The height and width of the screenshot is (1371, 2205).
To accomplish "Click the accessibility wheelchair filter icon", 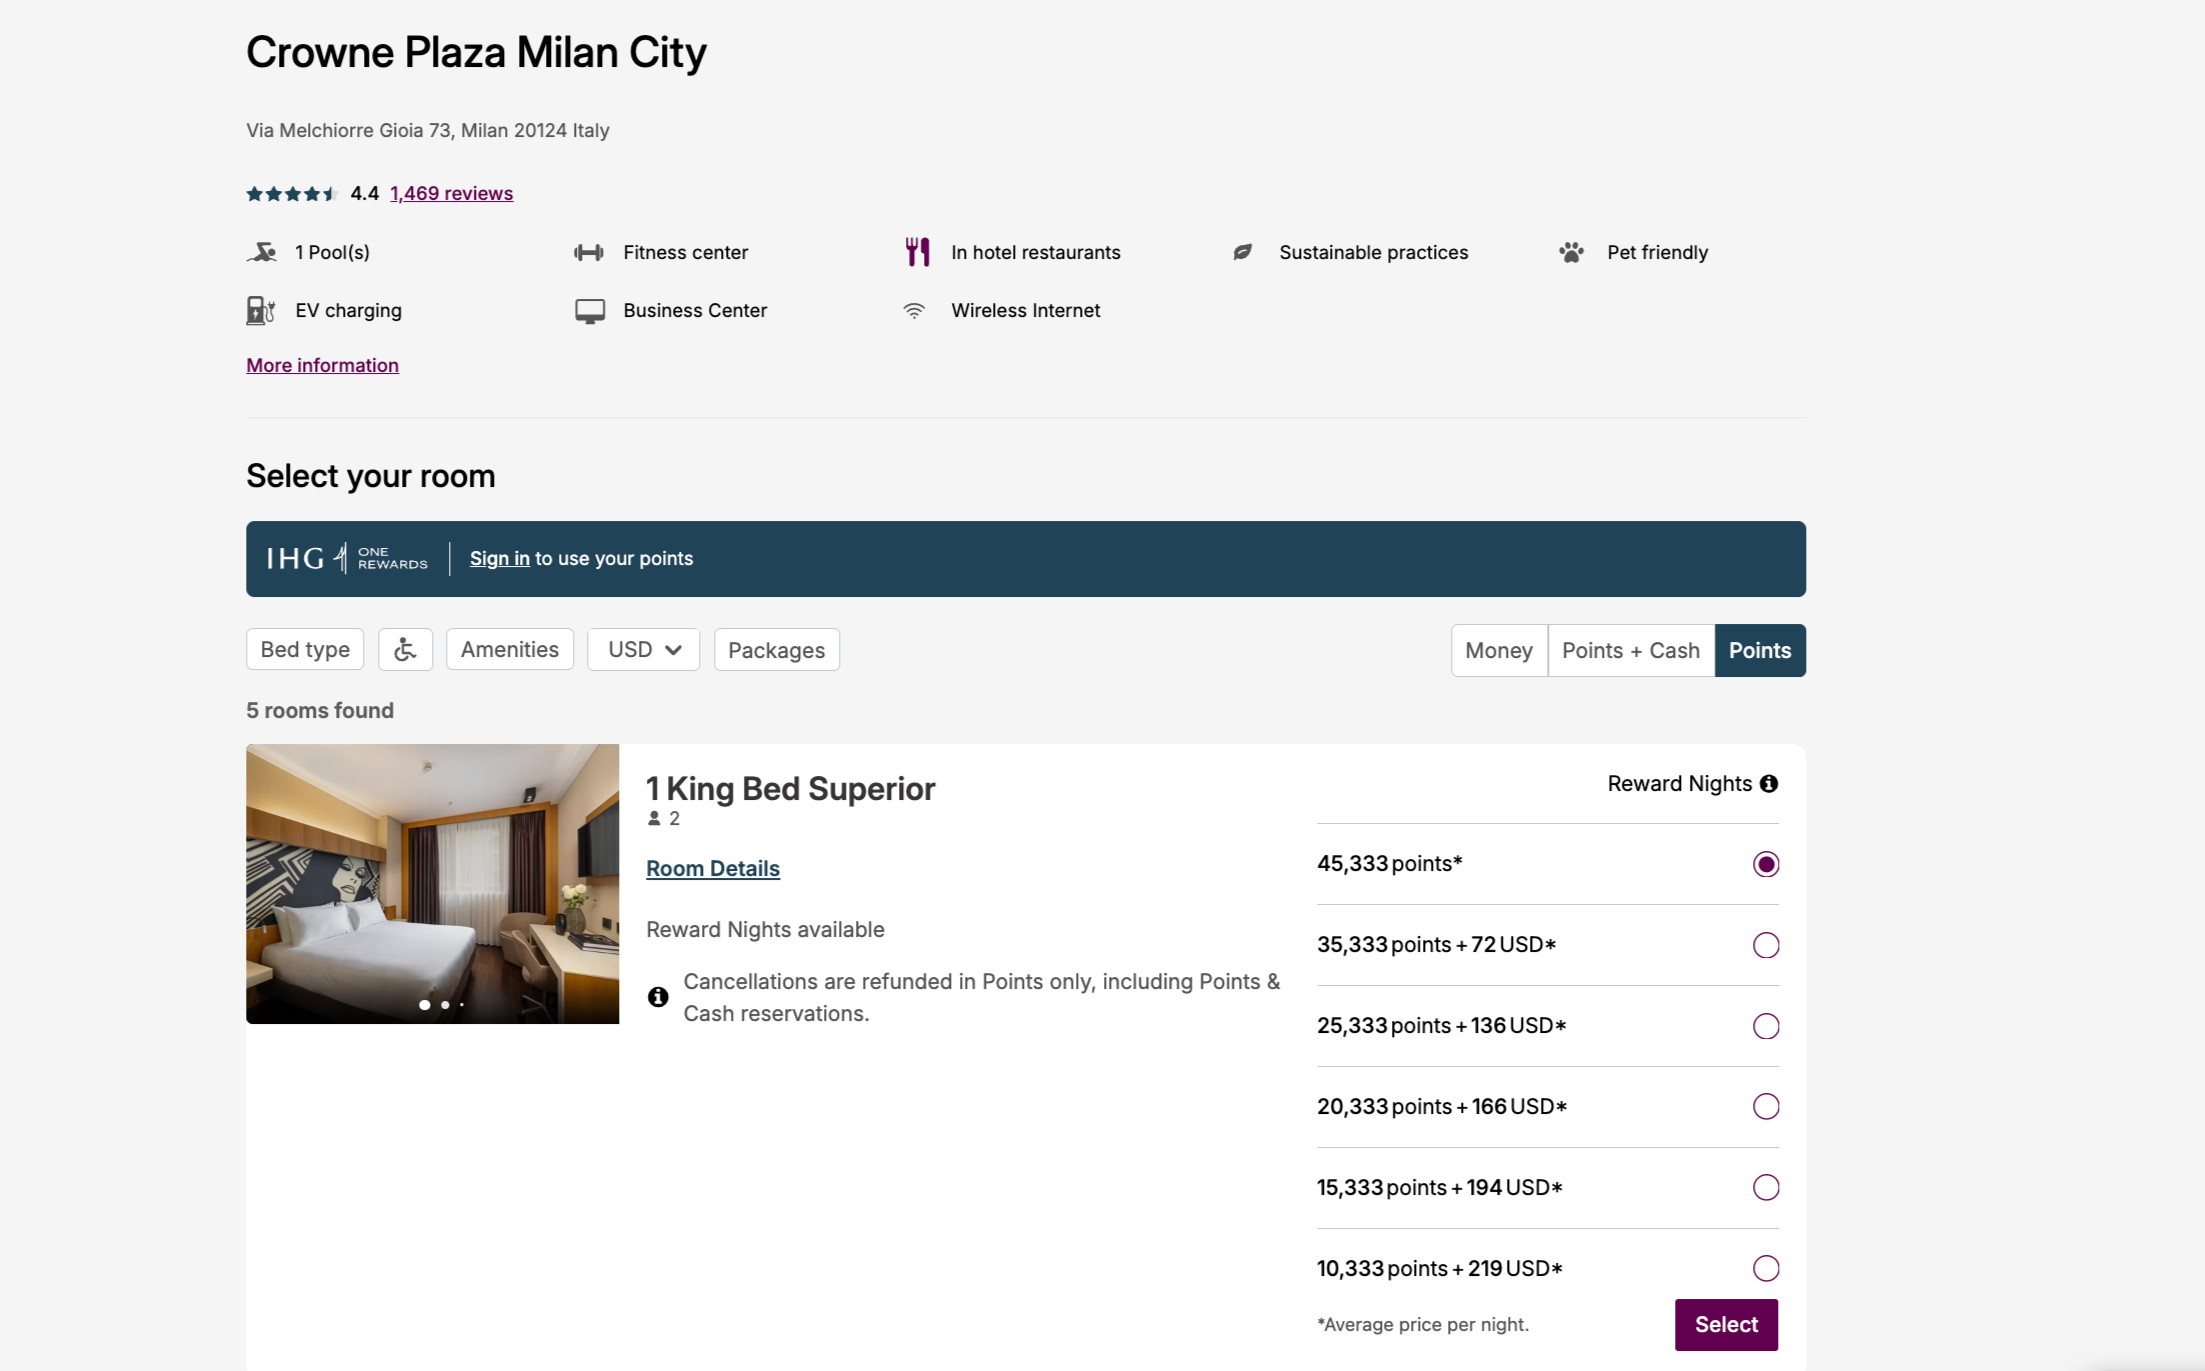I will click(x=405, y=650).
